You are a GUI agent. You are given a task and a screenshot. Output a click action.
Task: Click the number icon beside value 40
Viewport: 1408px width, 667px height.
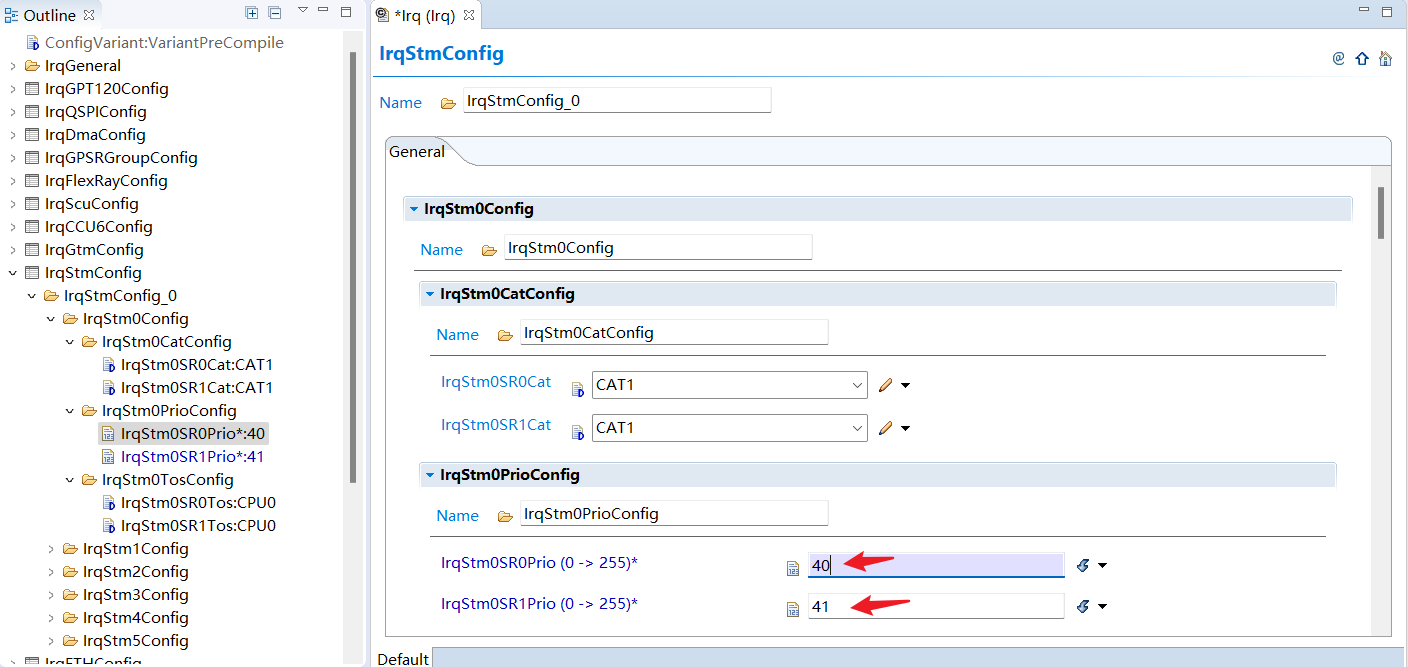point(793,569)
